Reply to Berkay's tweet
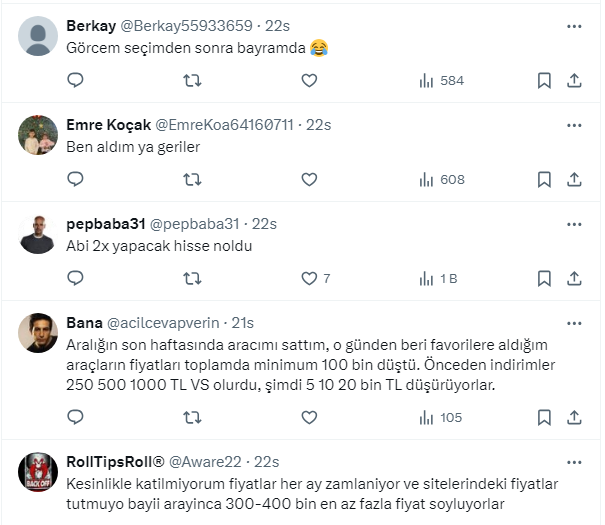 (x=75, y=80)
